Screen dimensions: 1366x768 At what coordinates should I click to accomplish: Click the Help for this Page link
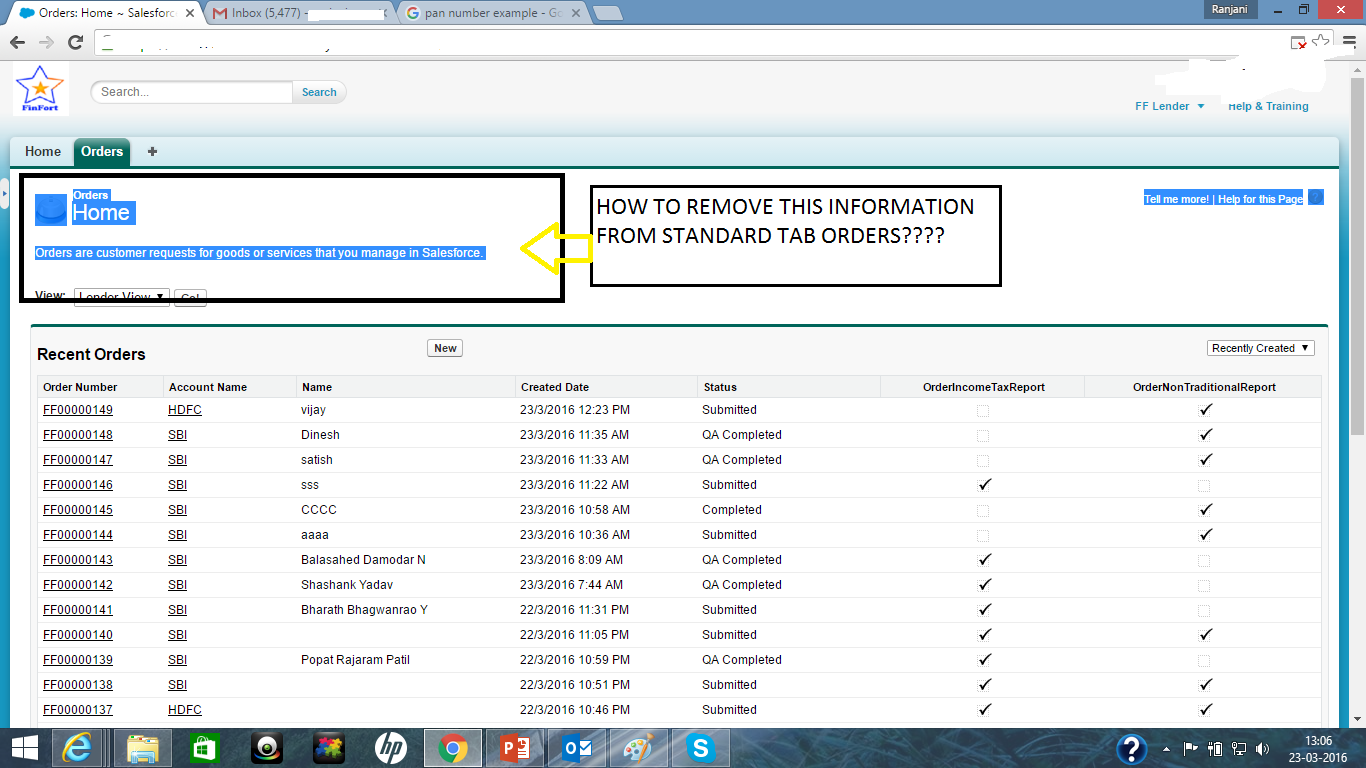coord(1260,199)
